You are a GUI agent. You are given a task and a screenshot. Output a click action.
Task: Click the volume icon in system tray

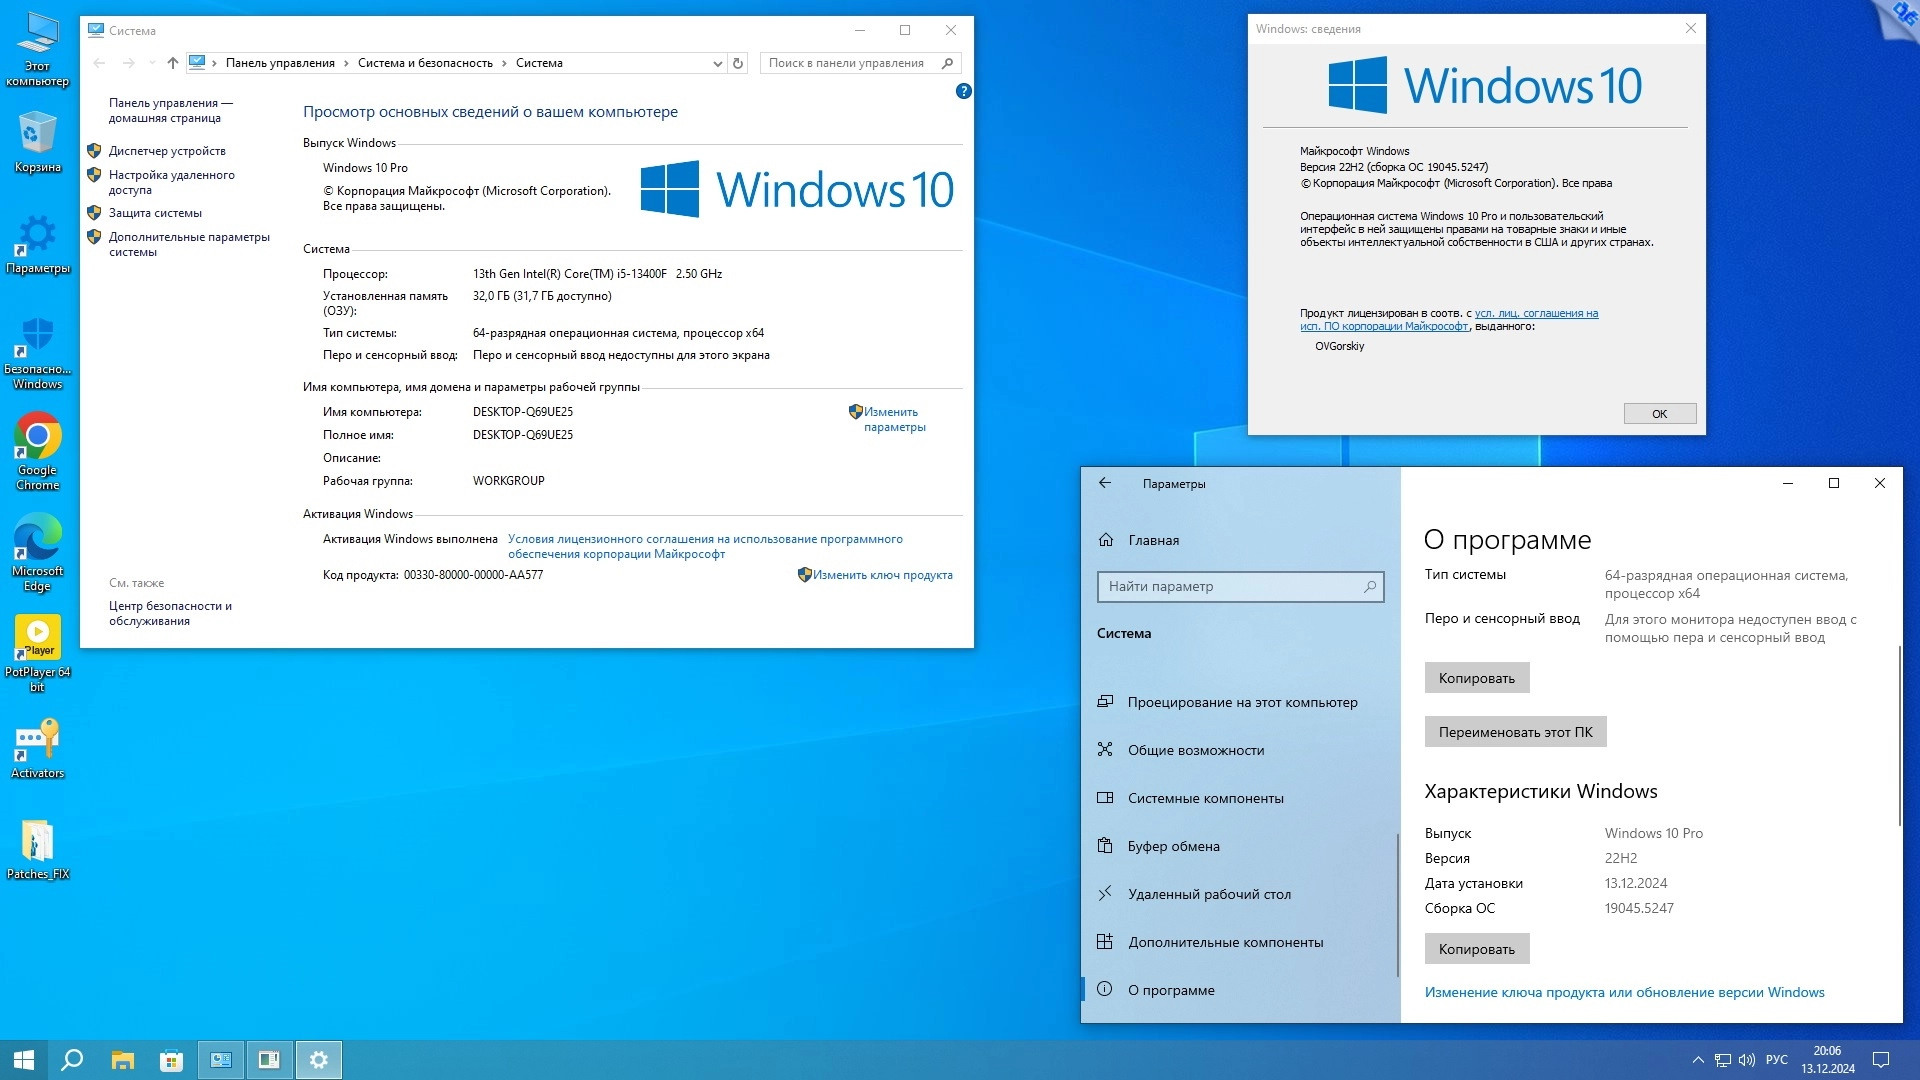pos(1747,1060)
